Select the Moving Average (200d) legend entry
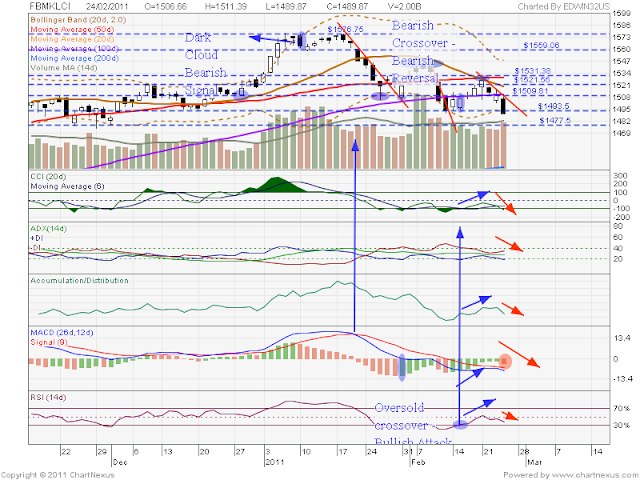This screenshot has height=480, width=640. pyautogui.click(x=74, y=58)
